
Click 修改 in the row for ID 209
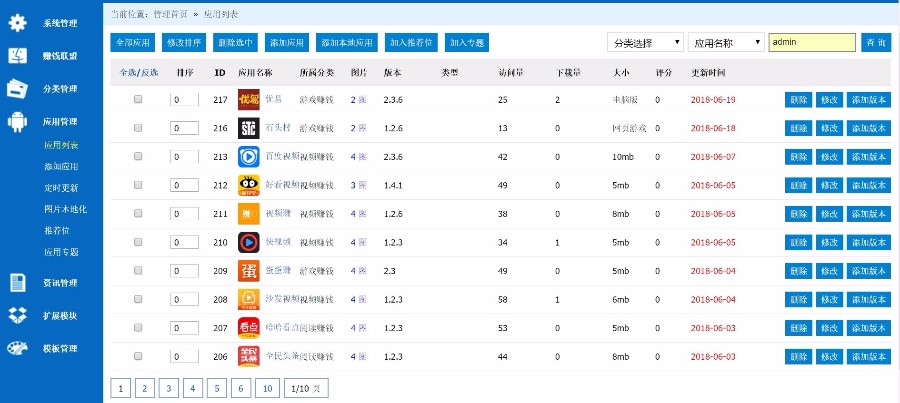pyautogui.click(x=829, y=271)
